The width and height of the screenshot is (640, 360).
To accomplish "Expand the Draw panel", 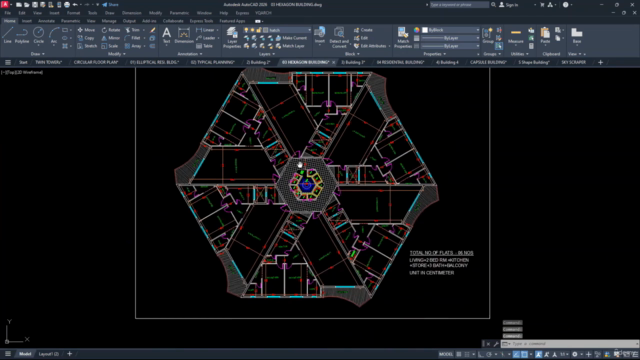I will click(37, 54).
